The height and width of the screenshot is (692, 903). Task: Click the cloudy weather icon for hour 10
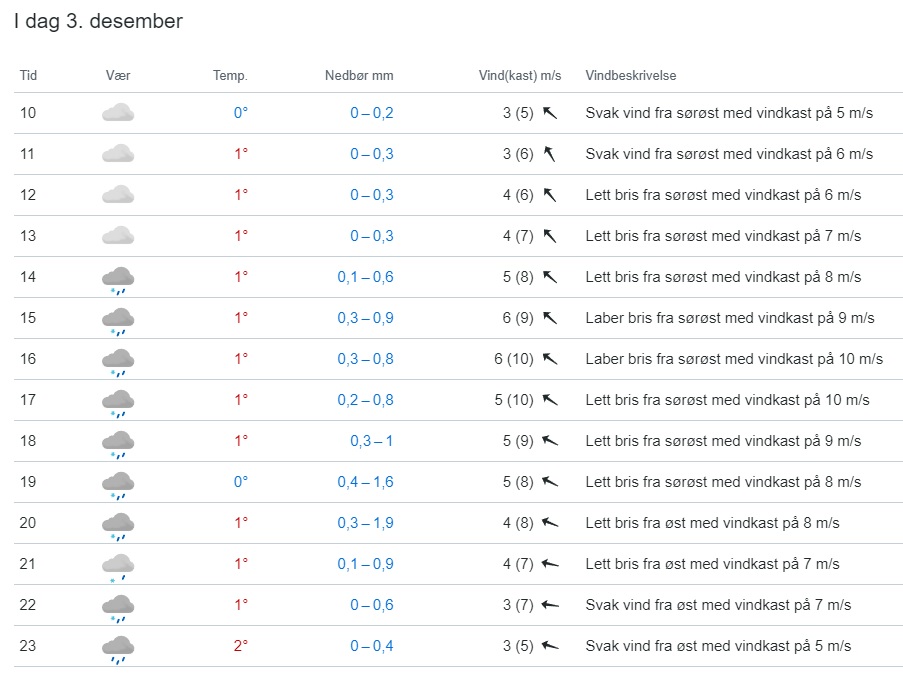(118, 113)
